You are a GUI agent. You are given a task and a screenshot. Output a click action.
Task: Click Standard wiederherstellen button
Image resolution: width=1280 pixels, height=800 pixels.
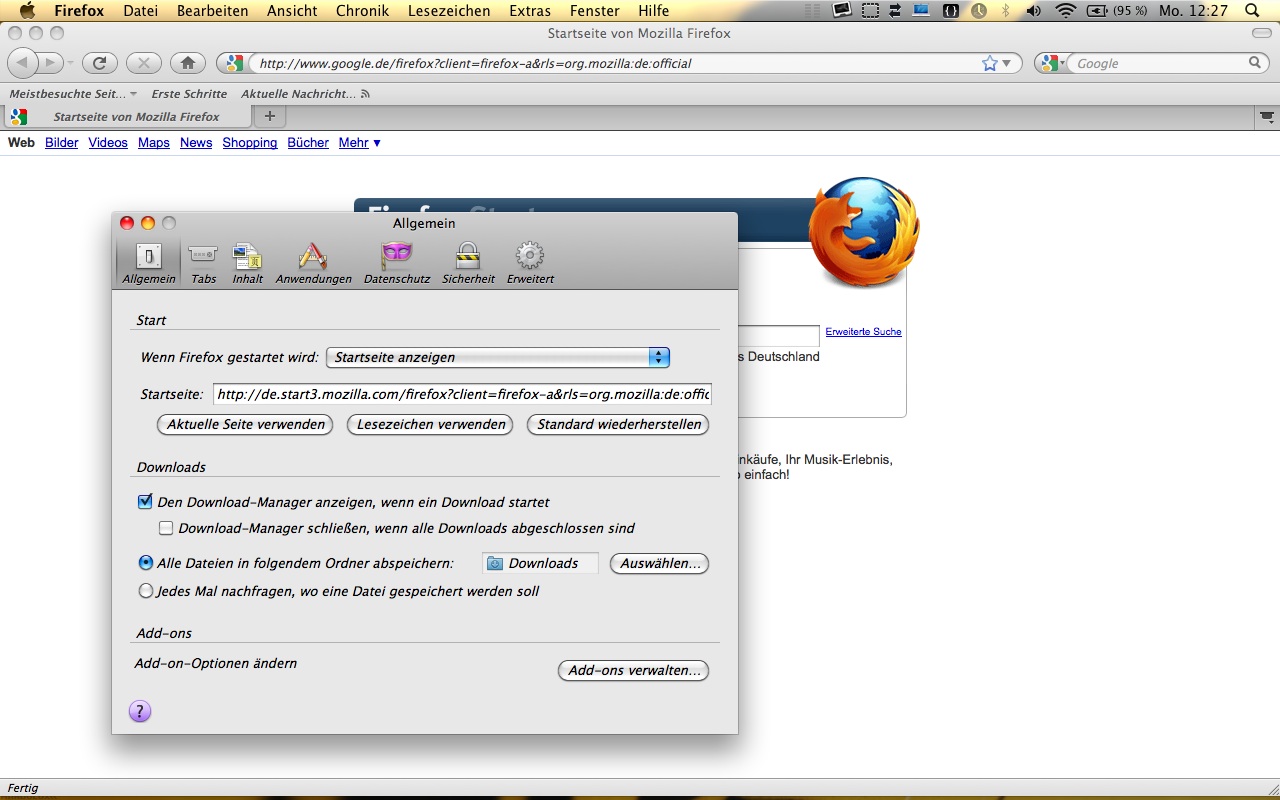click(619, 424)
